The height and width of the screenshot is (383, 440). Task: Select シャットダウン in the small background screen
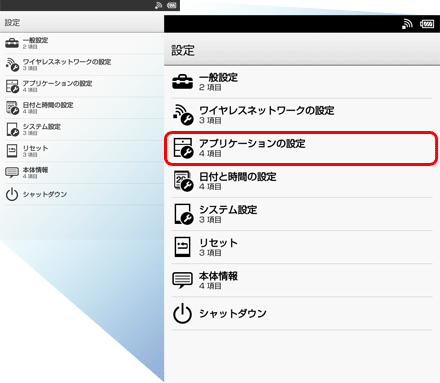pyautogui.click(x=84, y=194)
